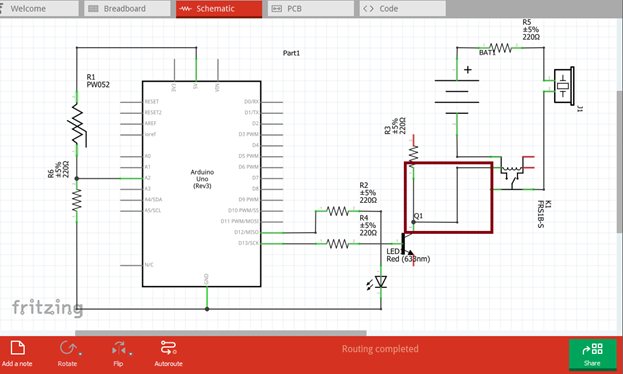
Task: Select the Schematic tab
Action: [x=219, y=9]
